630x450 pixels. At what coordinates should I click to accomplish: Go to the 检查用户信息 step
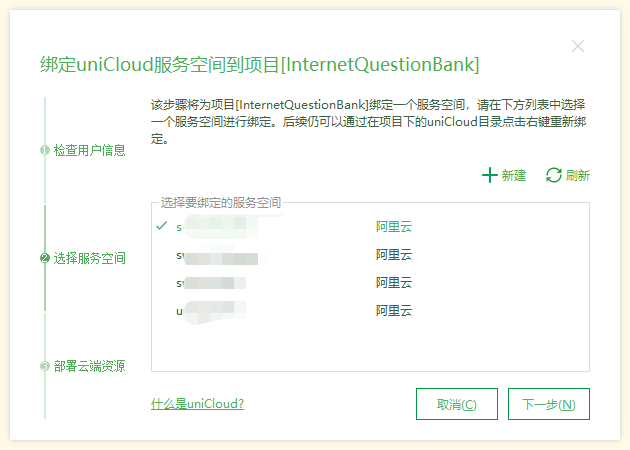(x=90, y=150)
